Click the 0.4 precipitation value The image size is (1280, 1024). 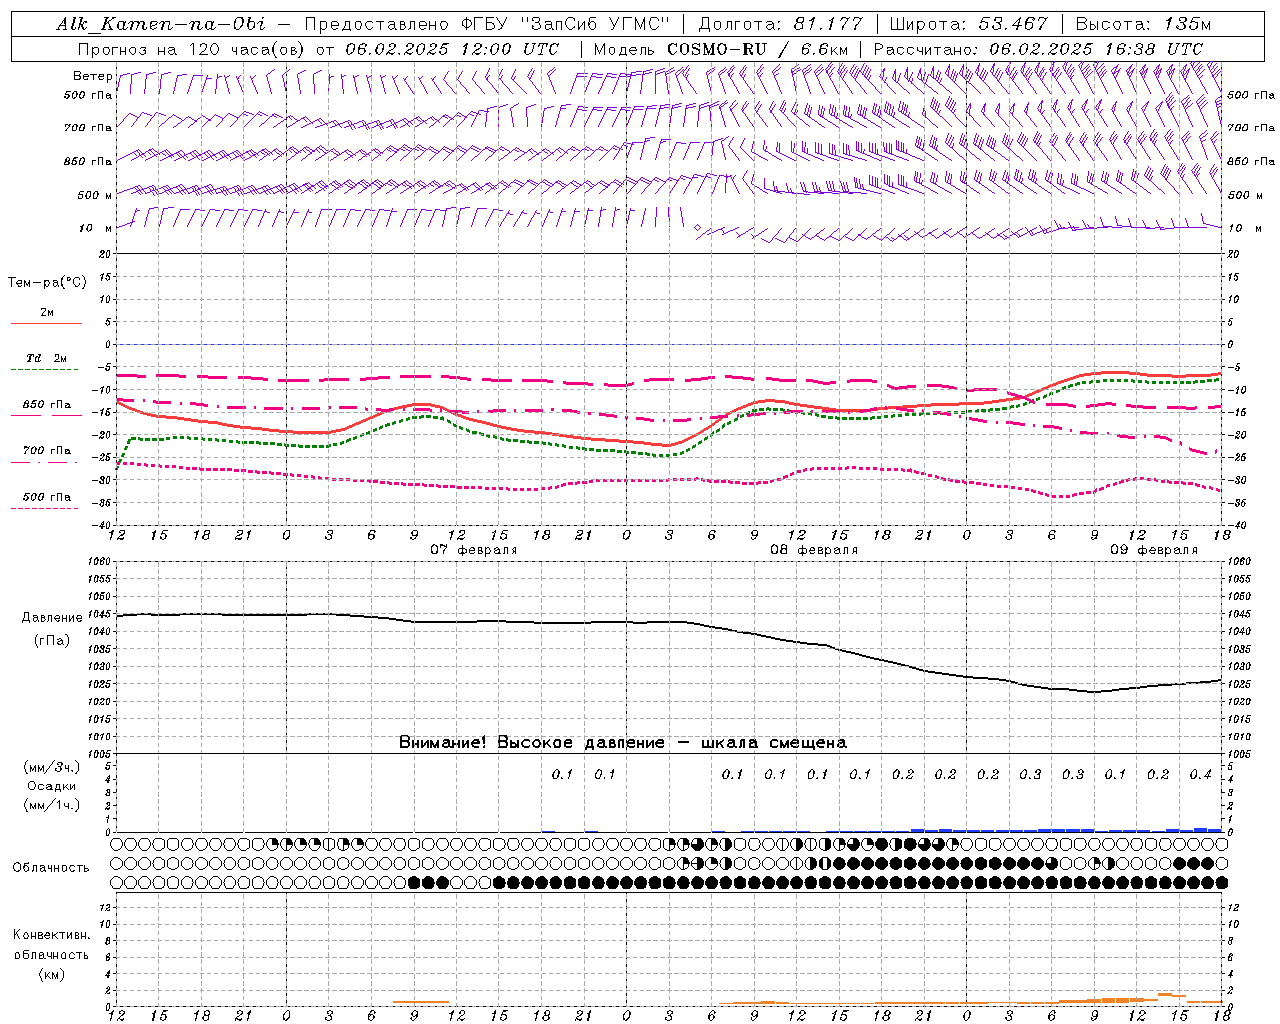coord(1201,774)
